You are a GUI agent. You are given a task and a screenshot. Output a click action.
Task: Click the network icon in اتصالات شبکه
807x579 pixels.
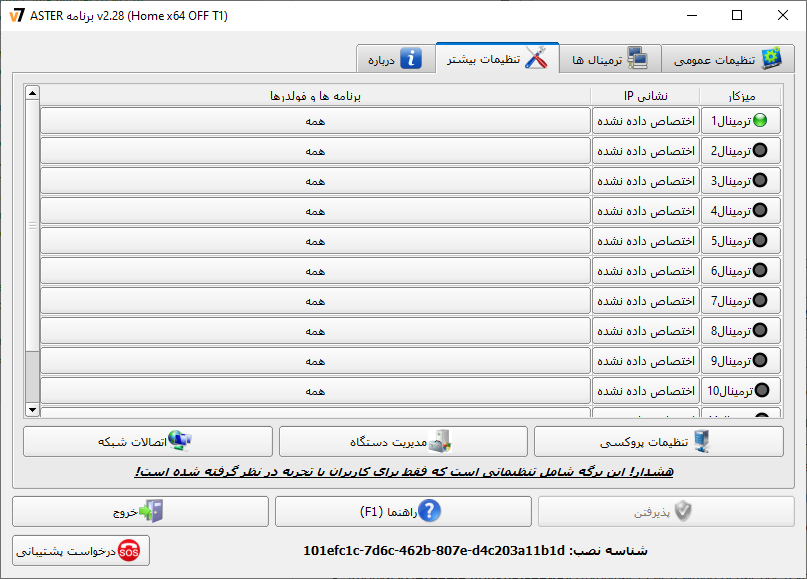tap(180, 441)
